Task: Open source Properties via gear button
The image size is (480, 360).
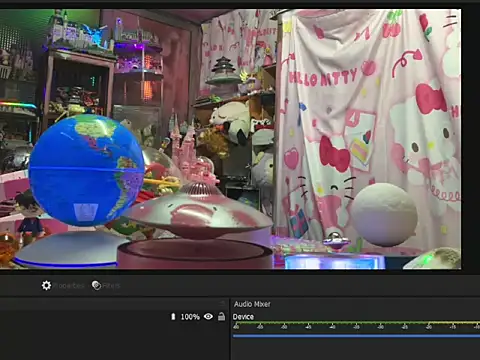Action: [63, 285]
